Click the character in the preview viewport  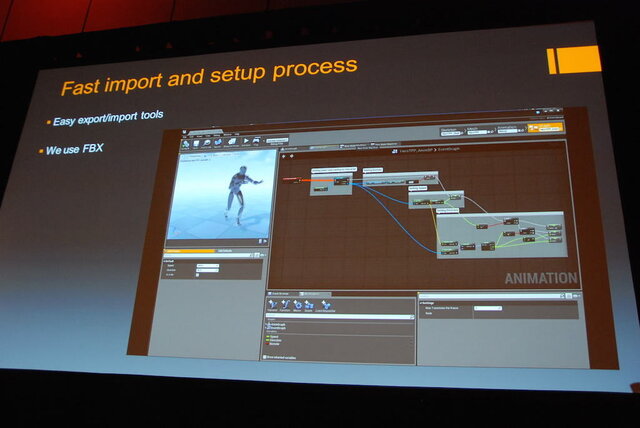[239, 194]
